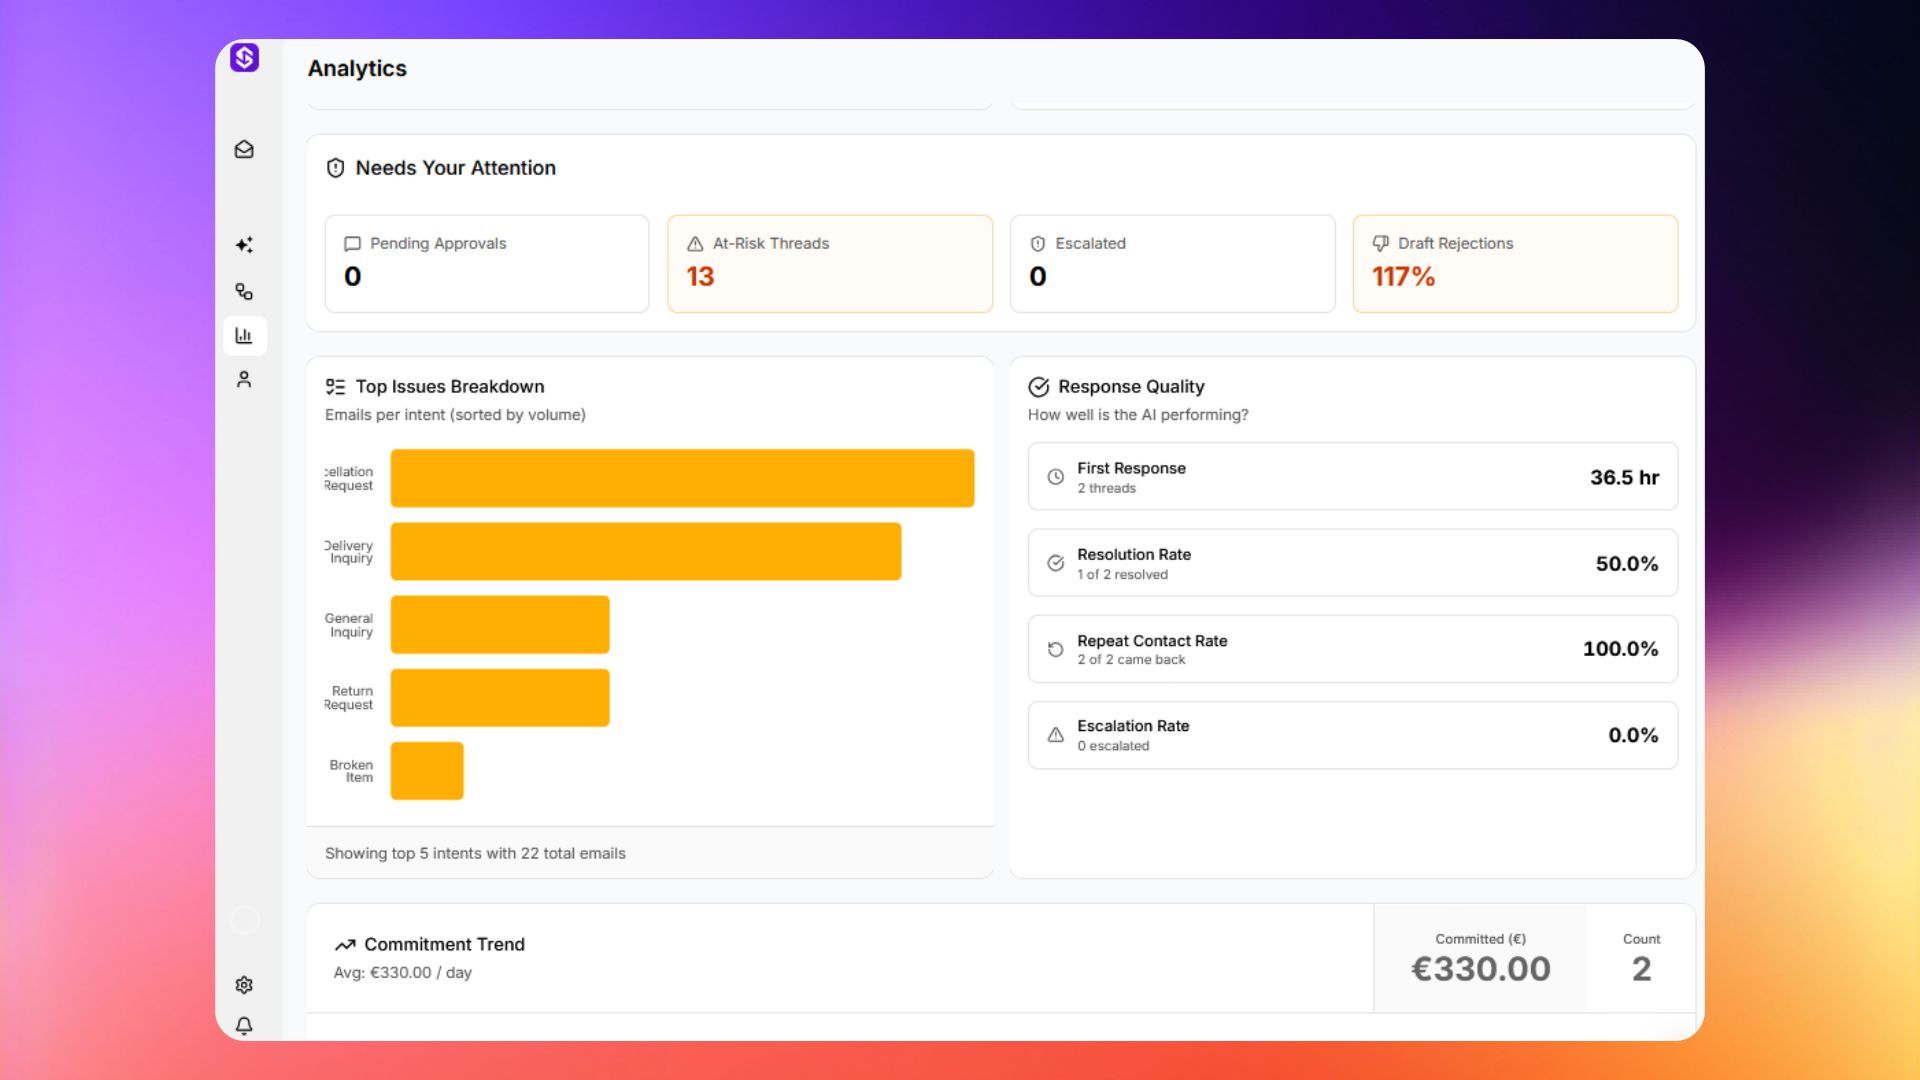
Task: Click the Response Quality heading
Action: (x=1131, y=387)
